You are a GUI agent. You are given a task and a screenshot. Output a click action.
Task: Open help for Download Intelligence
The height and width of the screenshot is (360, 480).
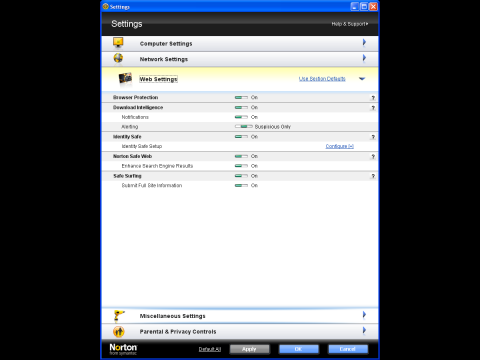(x=373, y=108)
